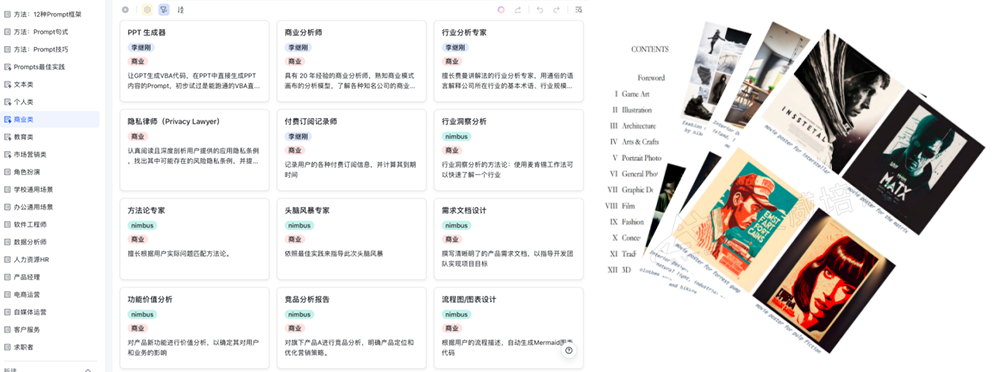Click Game Art in the CONTENTS list

(x=635, y=94)
